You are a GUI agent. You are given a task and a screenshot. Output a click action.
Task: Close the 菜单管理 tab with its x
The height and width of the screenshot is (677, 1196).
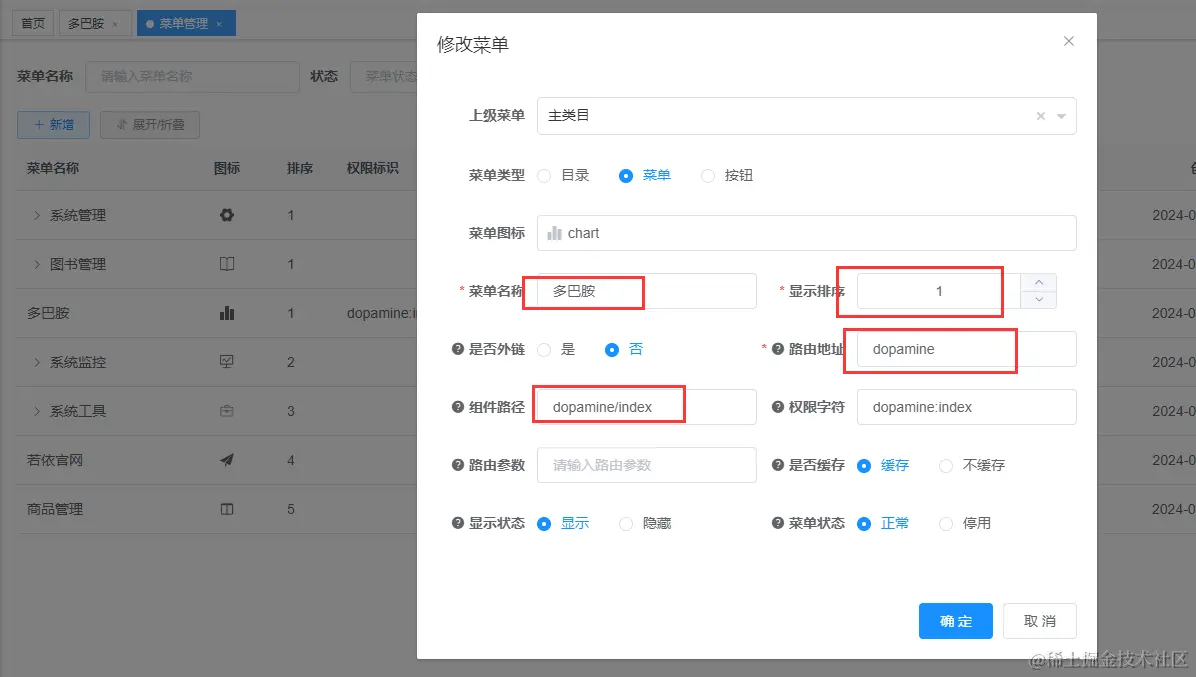(x=219, y=24)
